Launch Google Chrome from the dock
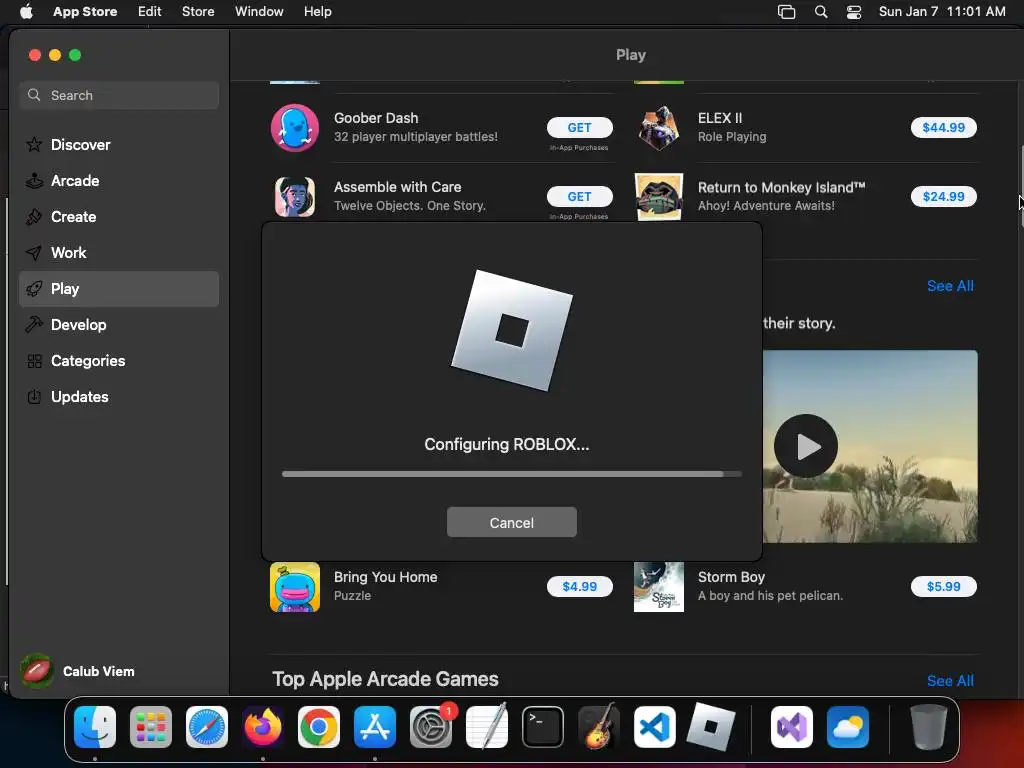Image resolution: width=1024 pixels, height=768 pixels. click(x=319, y=727)
